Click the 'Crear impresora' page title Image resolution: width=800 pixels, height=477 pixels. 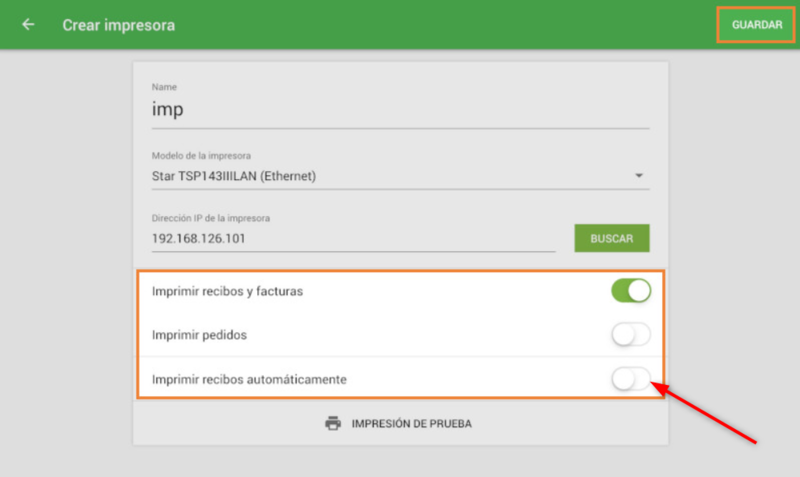118,25
